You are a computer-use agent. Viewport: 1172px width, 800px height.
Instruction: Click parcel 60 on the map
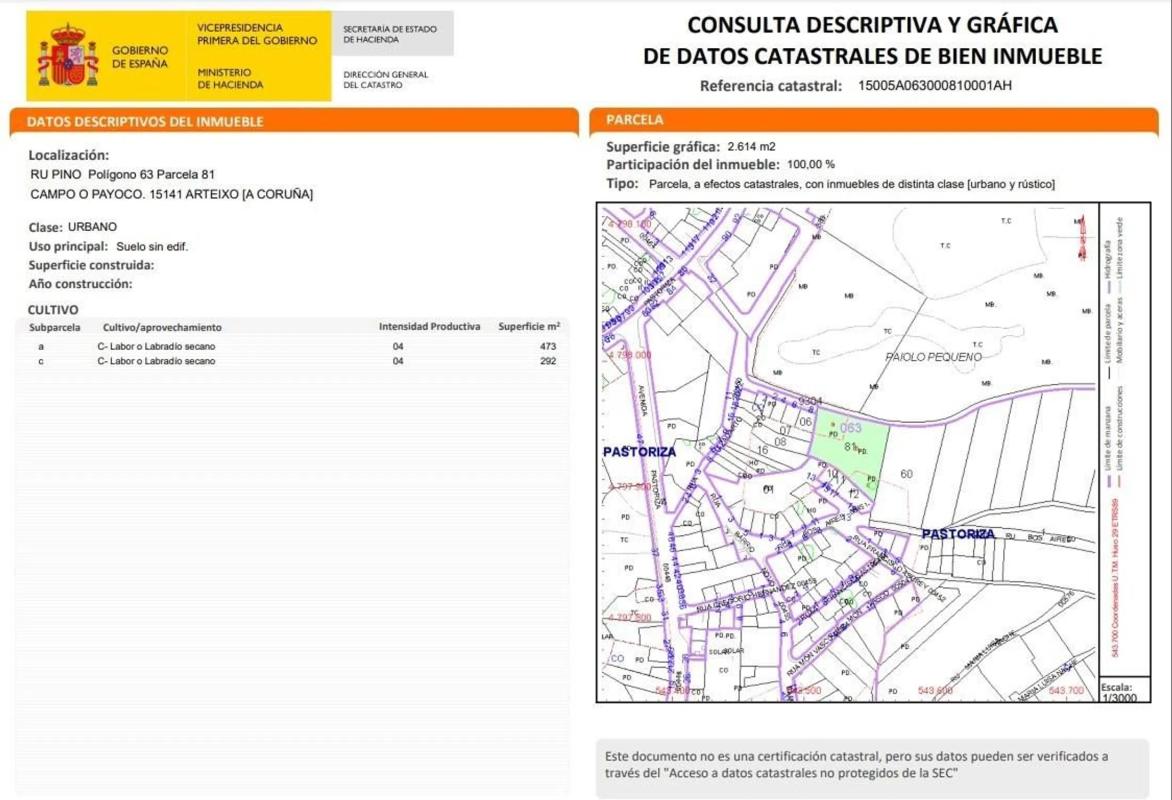pos(906,473)
